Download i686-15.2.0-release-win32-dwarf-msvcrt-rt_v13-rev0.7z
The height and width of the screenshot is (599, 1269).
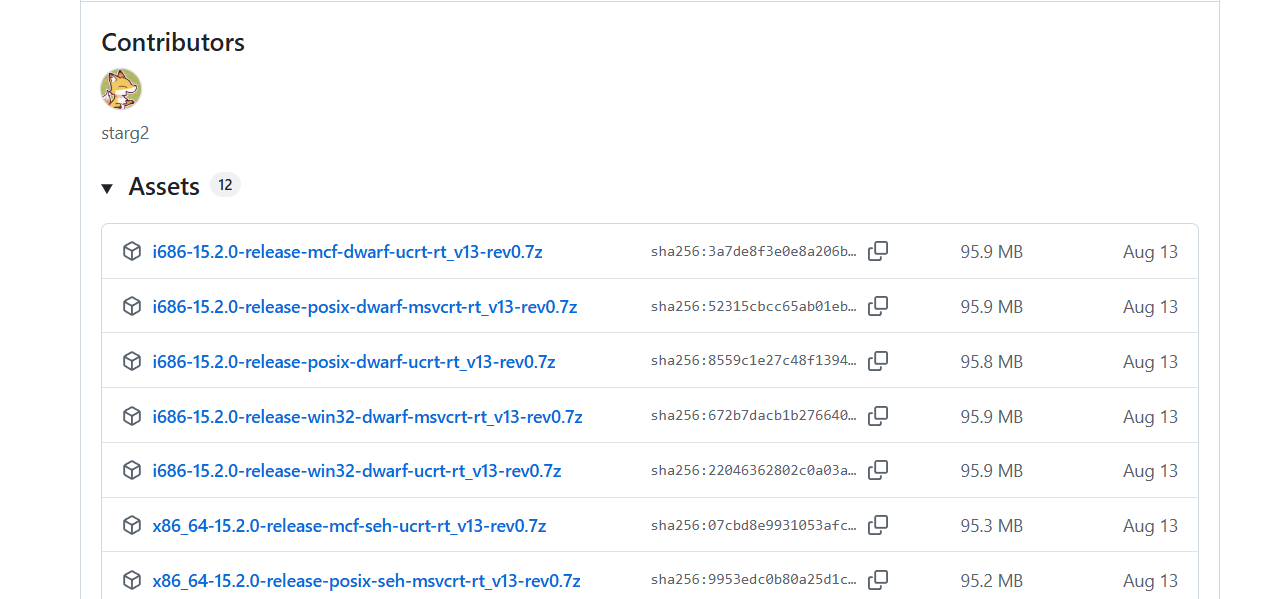(367, 416)
